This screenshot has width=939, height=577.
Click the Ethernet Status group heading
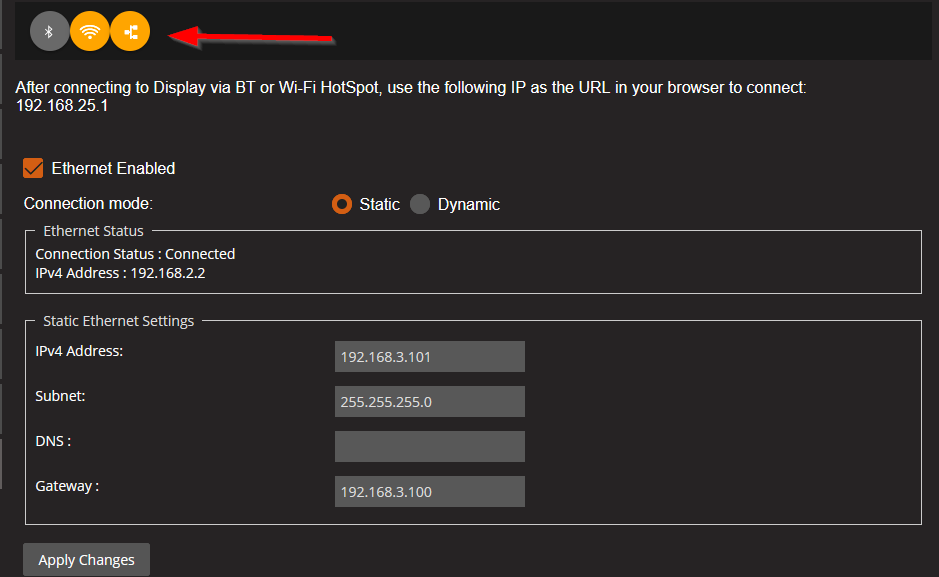(x=93, y=231)
